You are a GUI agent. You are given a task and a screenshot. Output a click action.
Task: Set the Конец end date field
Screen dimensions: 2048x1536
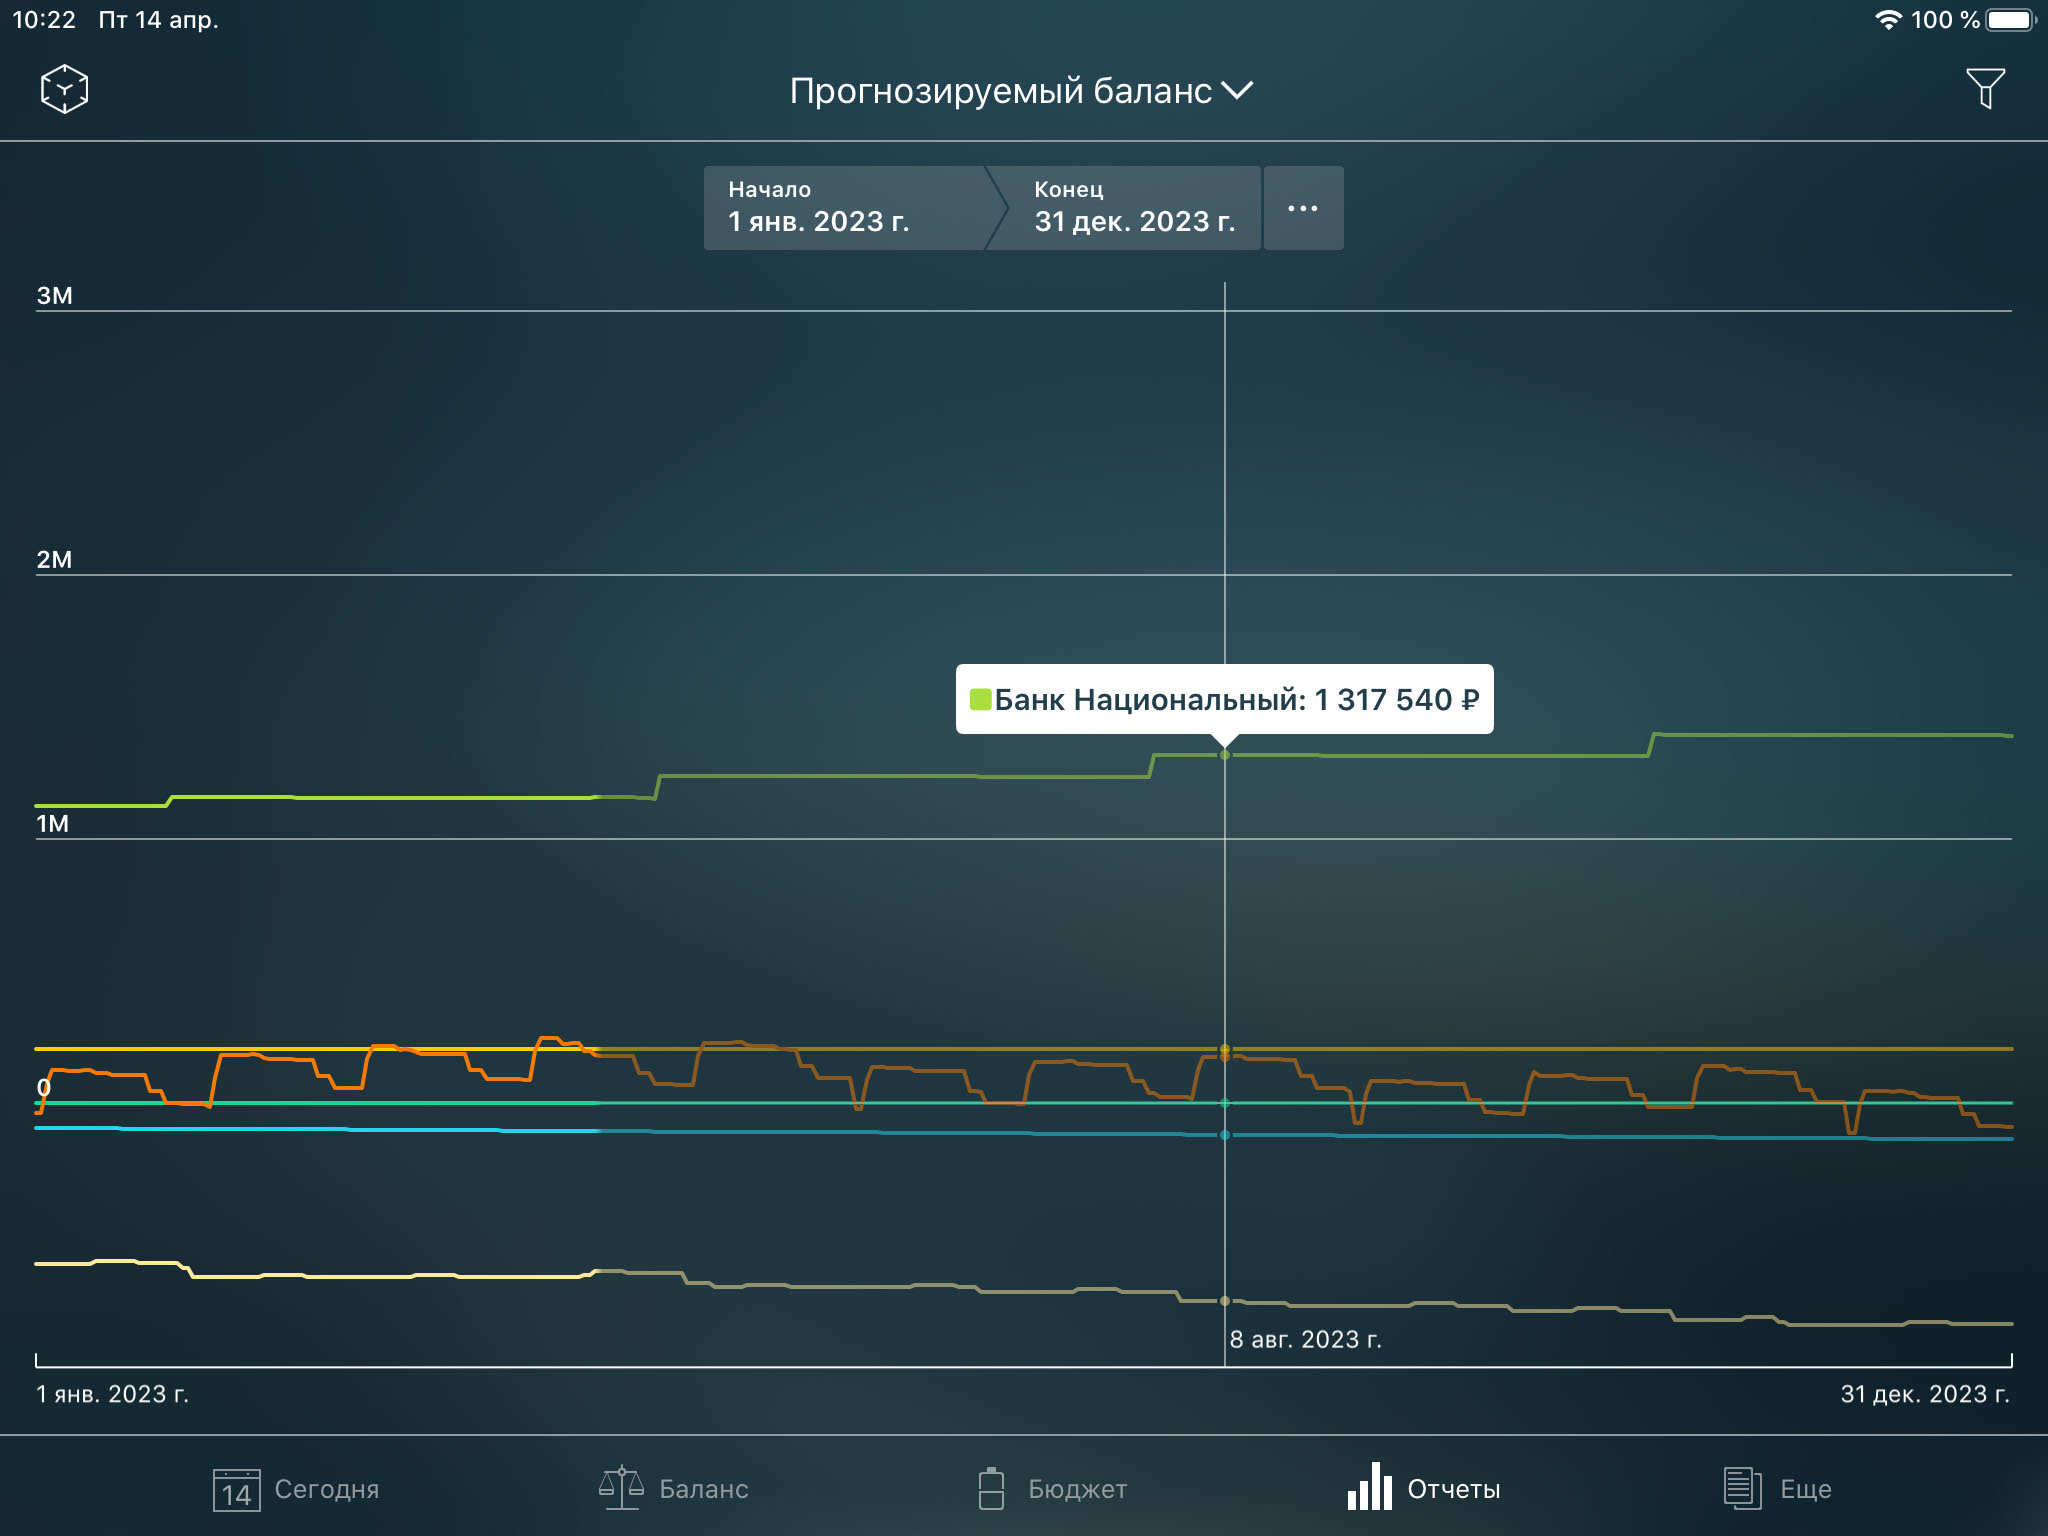[1133, 208]
